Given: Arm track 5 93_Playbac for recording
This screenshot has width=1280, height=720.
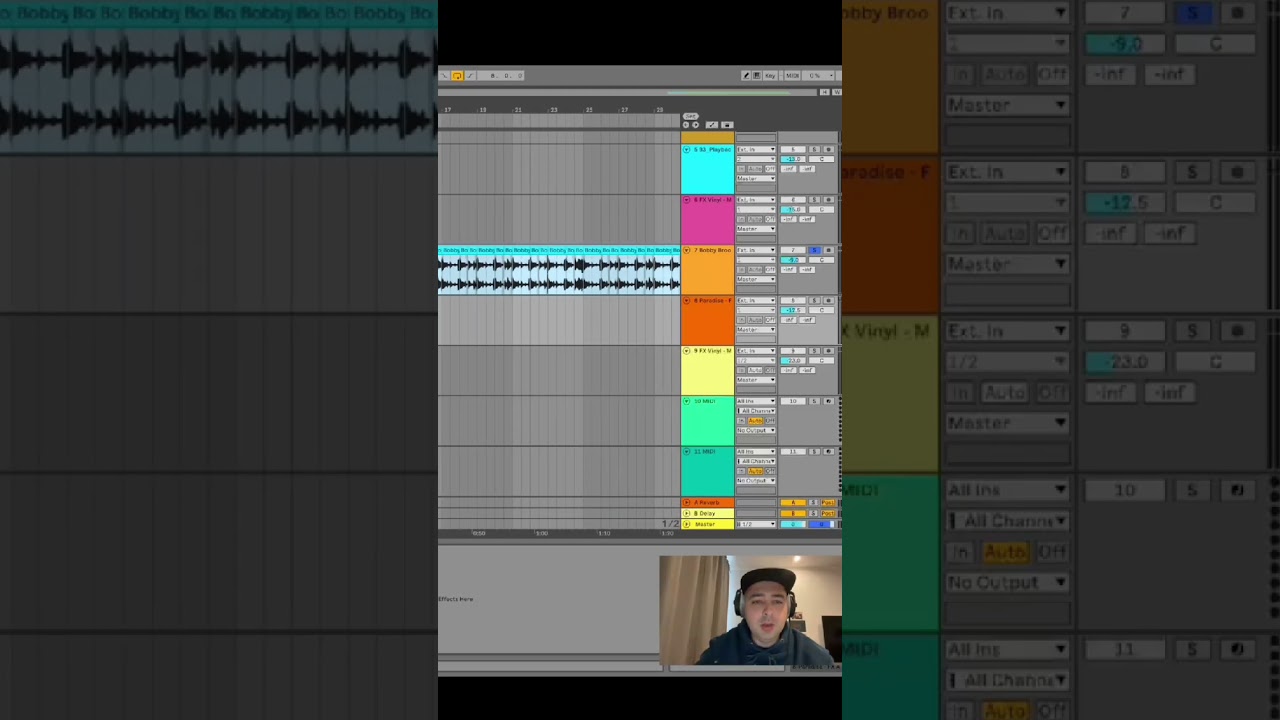Looking at the screenshot, I should [829, 149].
